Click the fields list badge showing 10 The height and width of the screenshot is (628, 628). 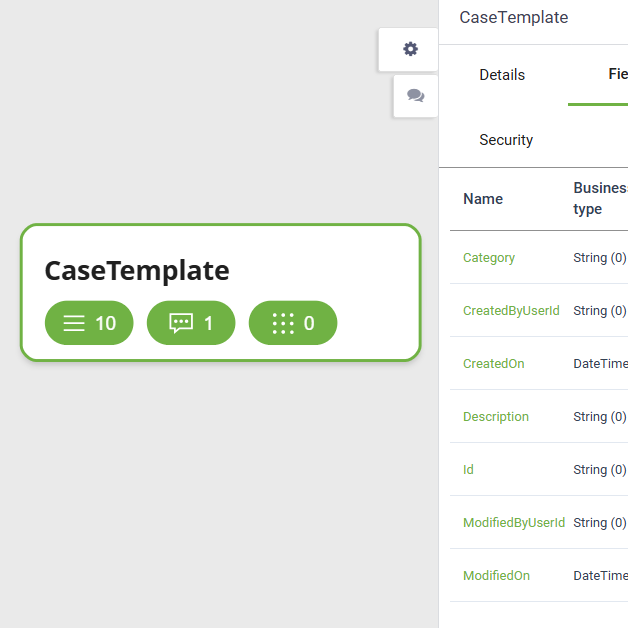tap(89, 323)
